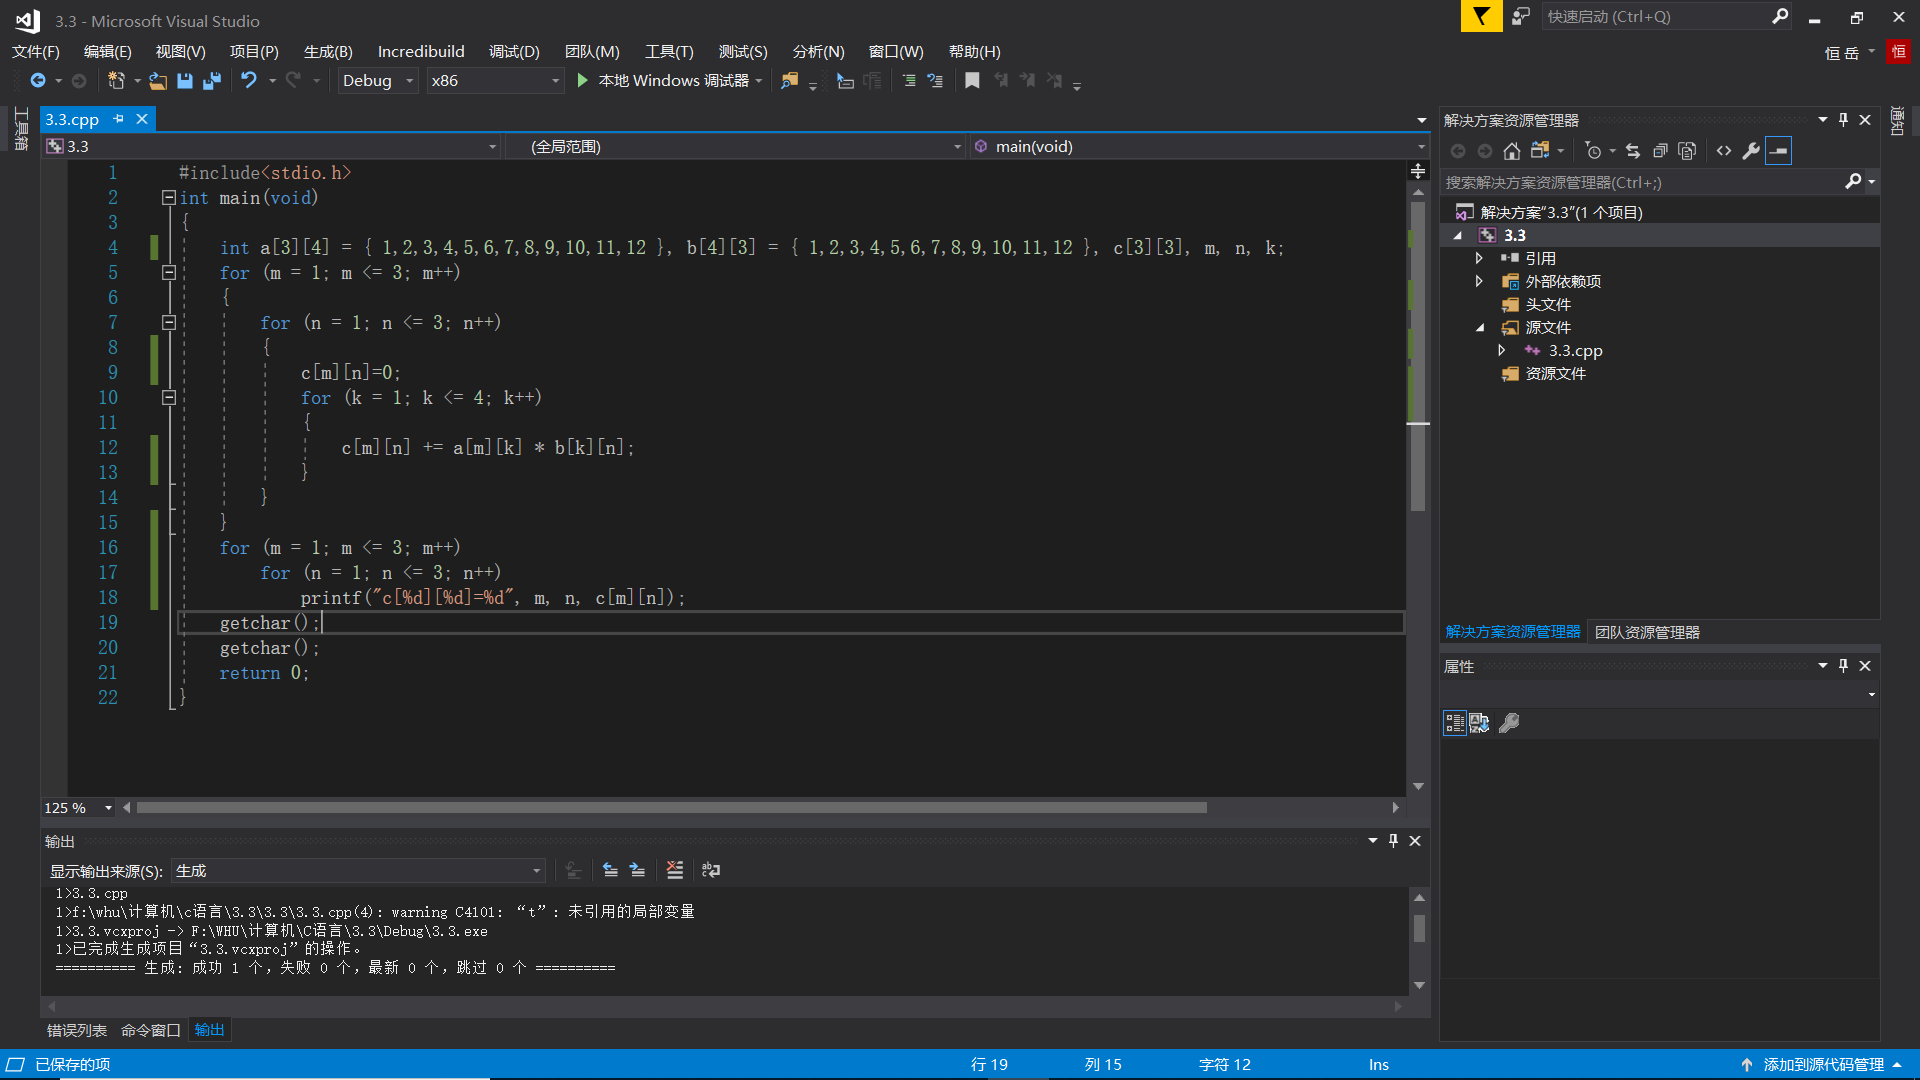Save the current file with the disk icon

(185, 80)
